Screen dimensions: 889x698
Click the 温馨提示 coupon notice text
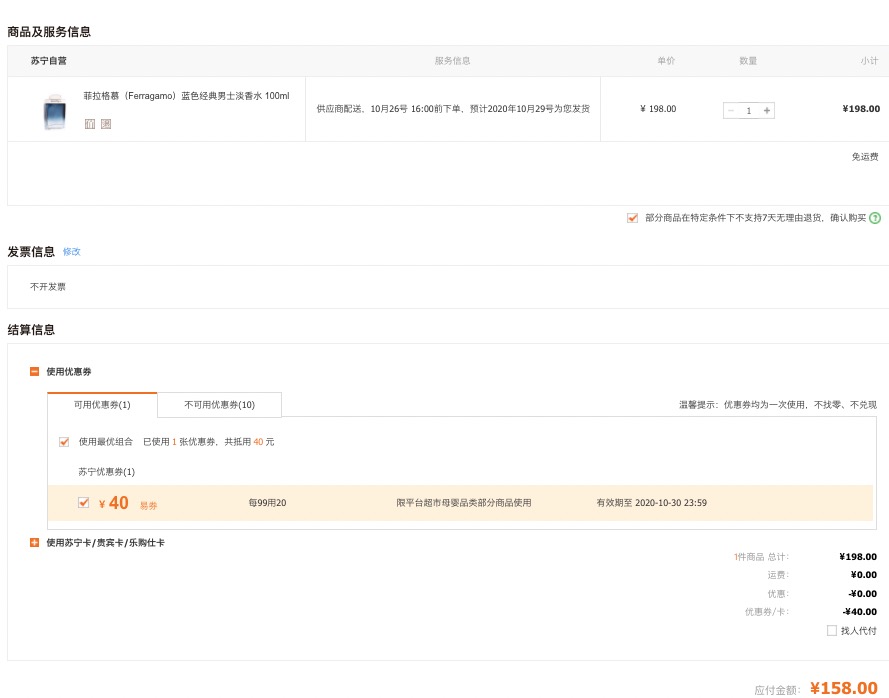click(778, 405)
